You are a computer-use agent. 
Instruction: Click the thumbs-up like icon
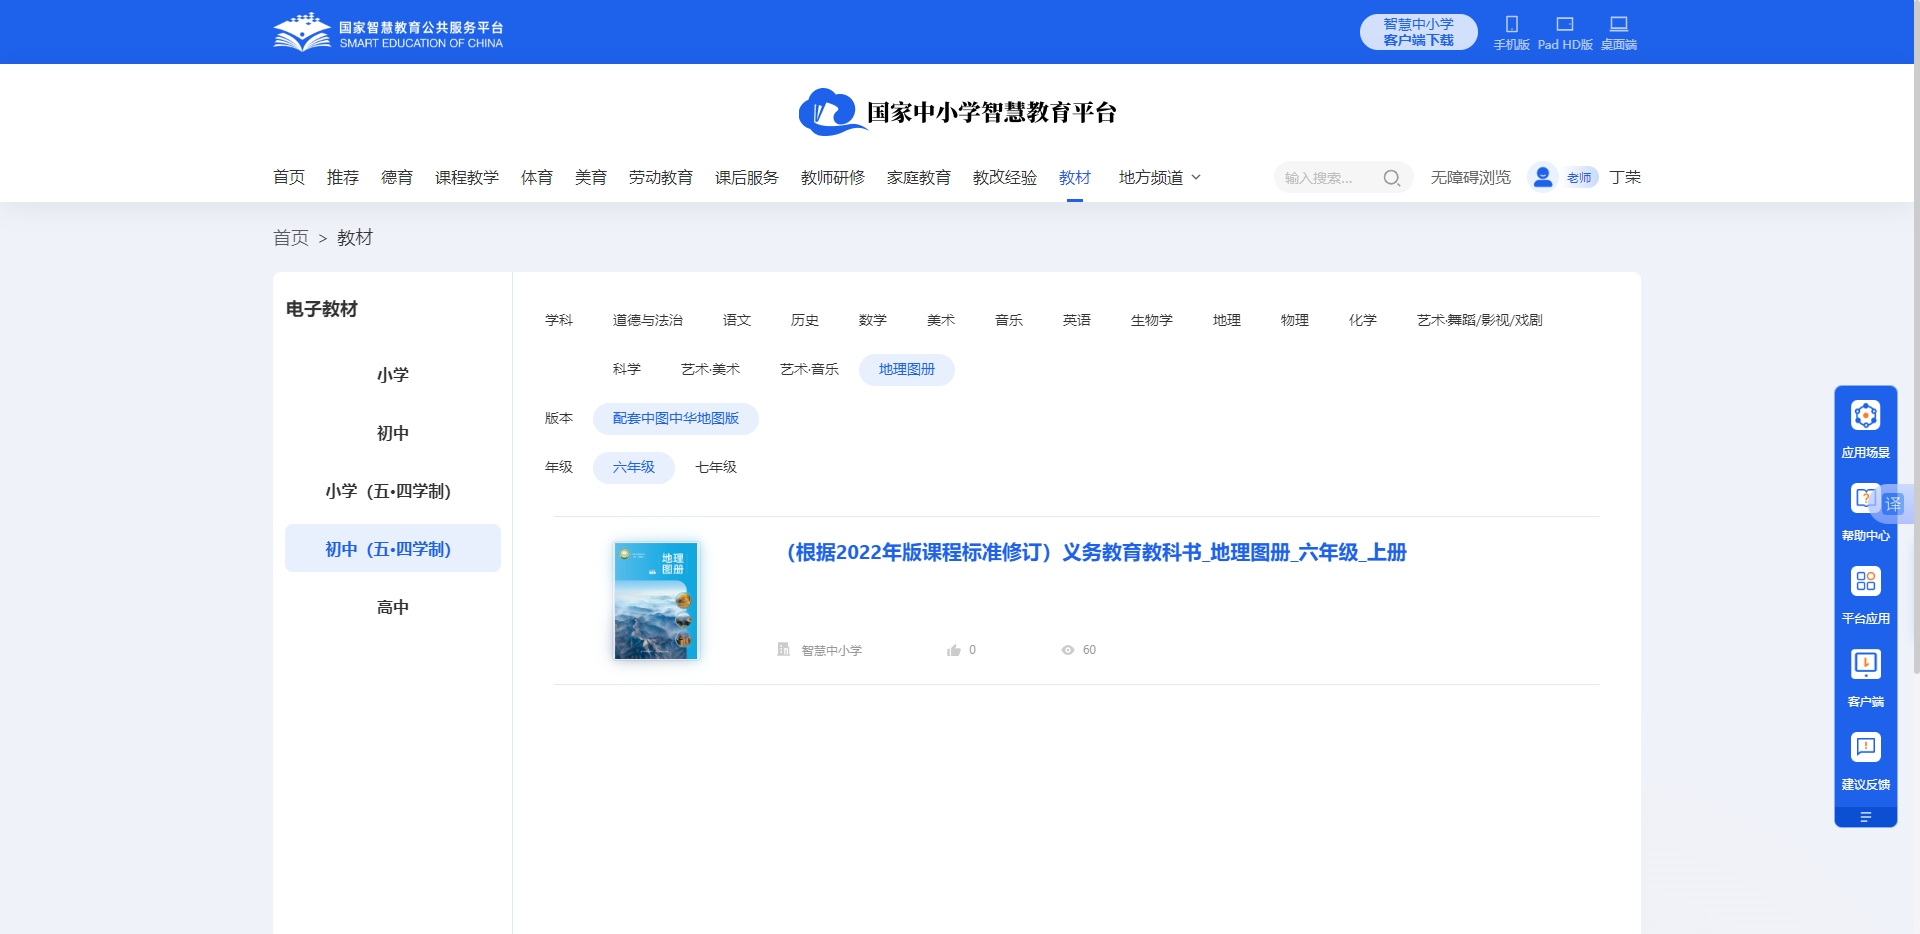tap(954, 650)
